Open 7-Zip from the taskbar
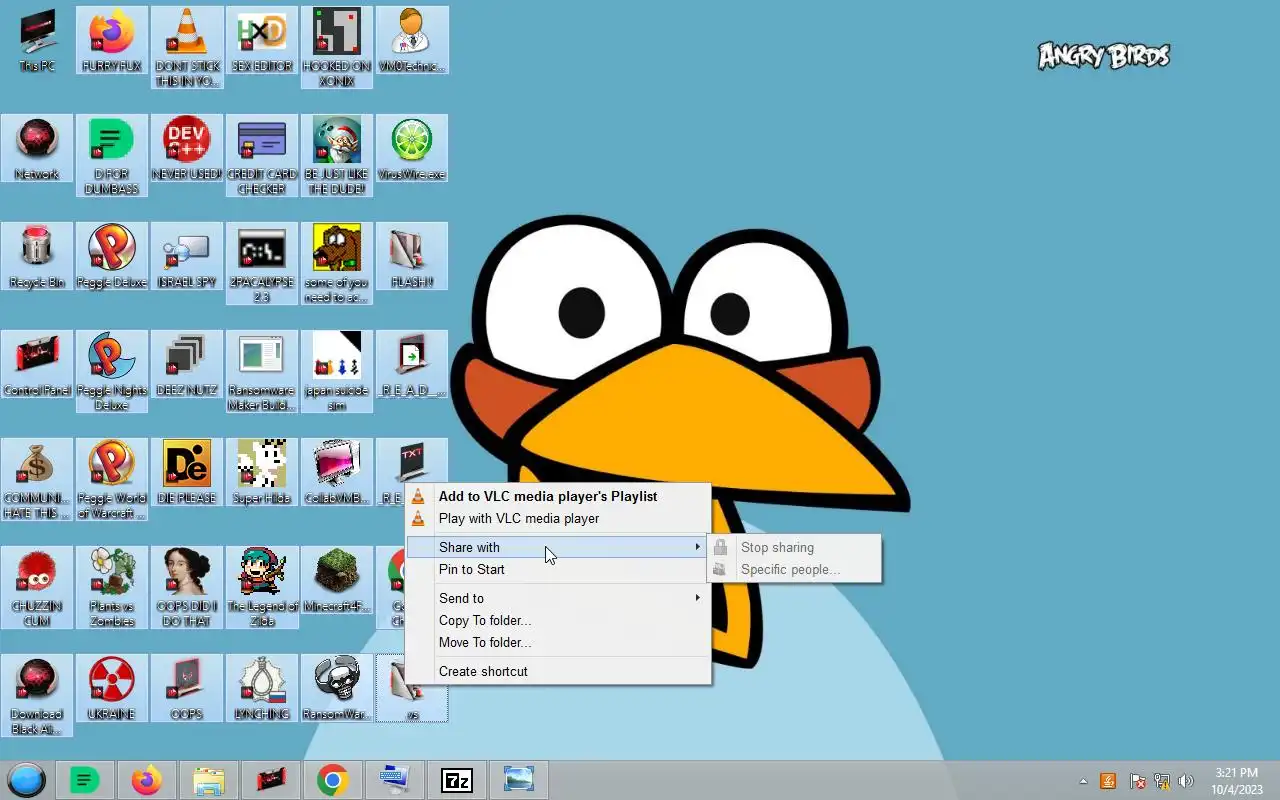 [x=457, y=780]
